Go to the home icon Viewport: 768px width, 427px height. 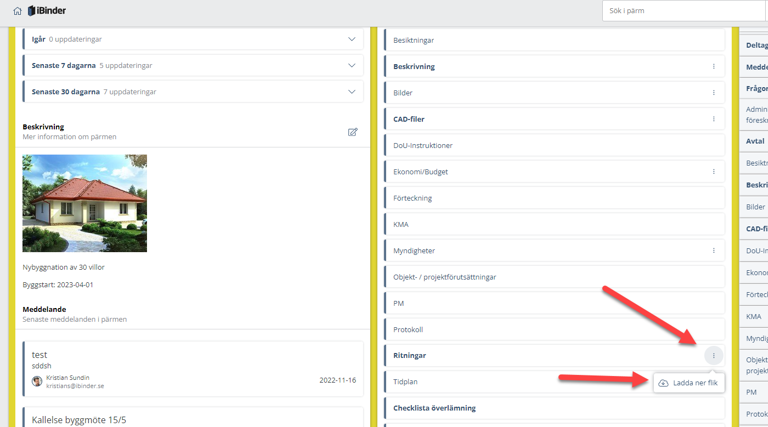18,11
